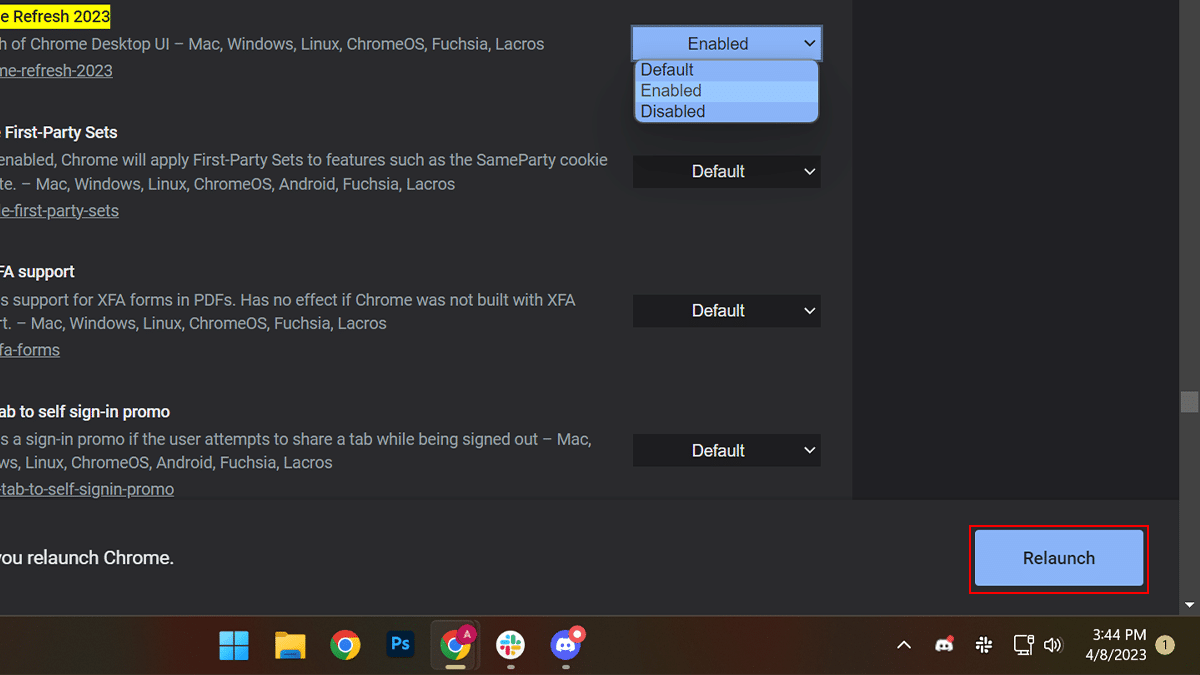Open Windows Start menu
This screenshot has height=675, width=1200.
pos(234,646)
